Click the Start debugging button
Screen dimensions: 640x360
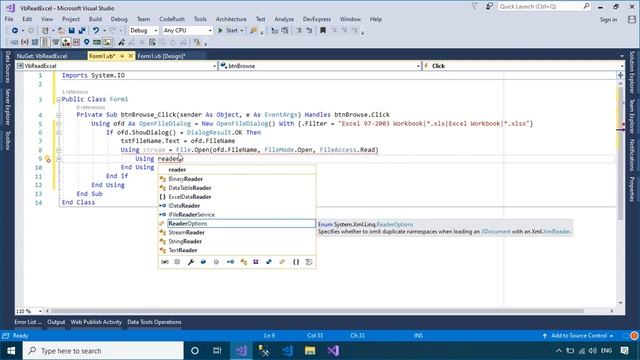pos(228,31)
